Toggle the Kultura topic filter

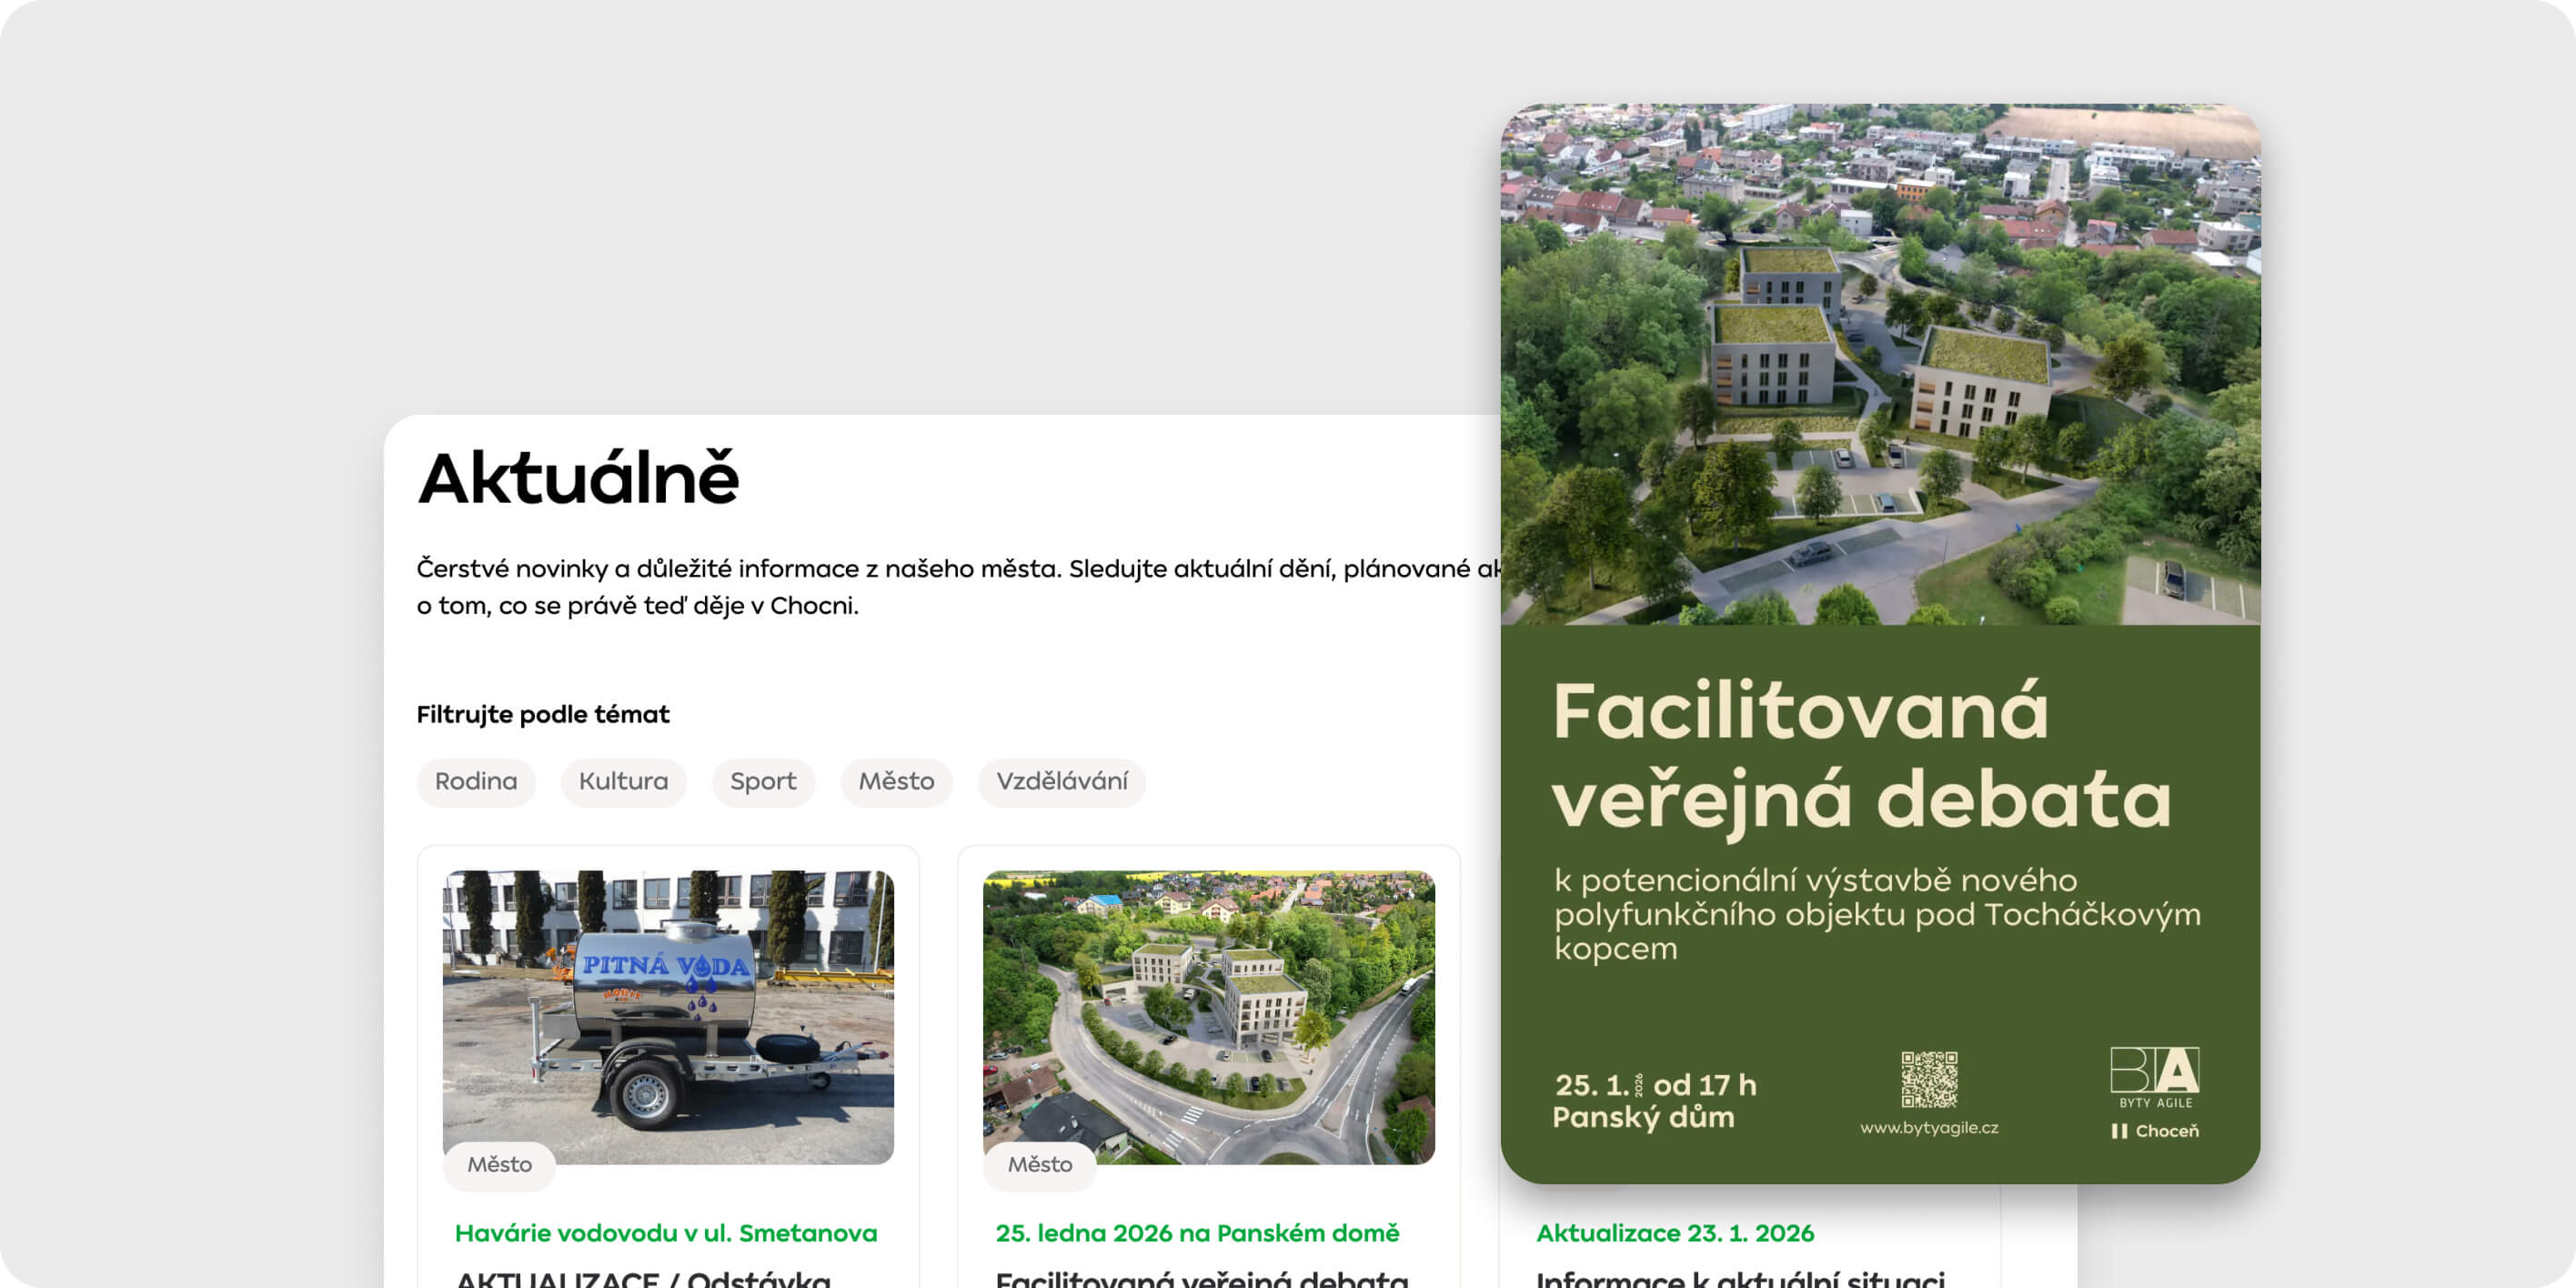(x=623, y=781)
